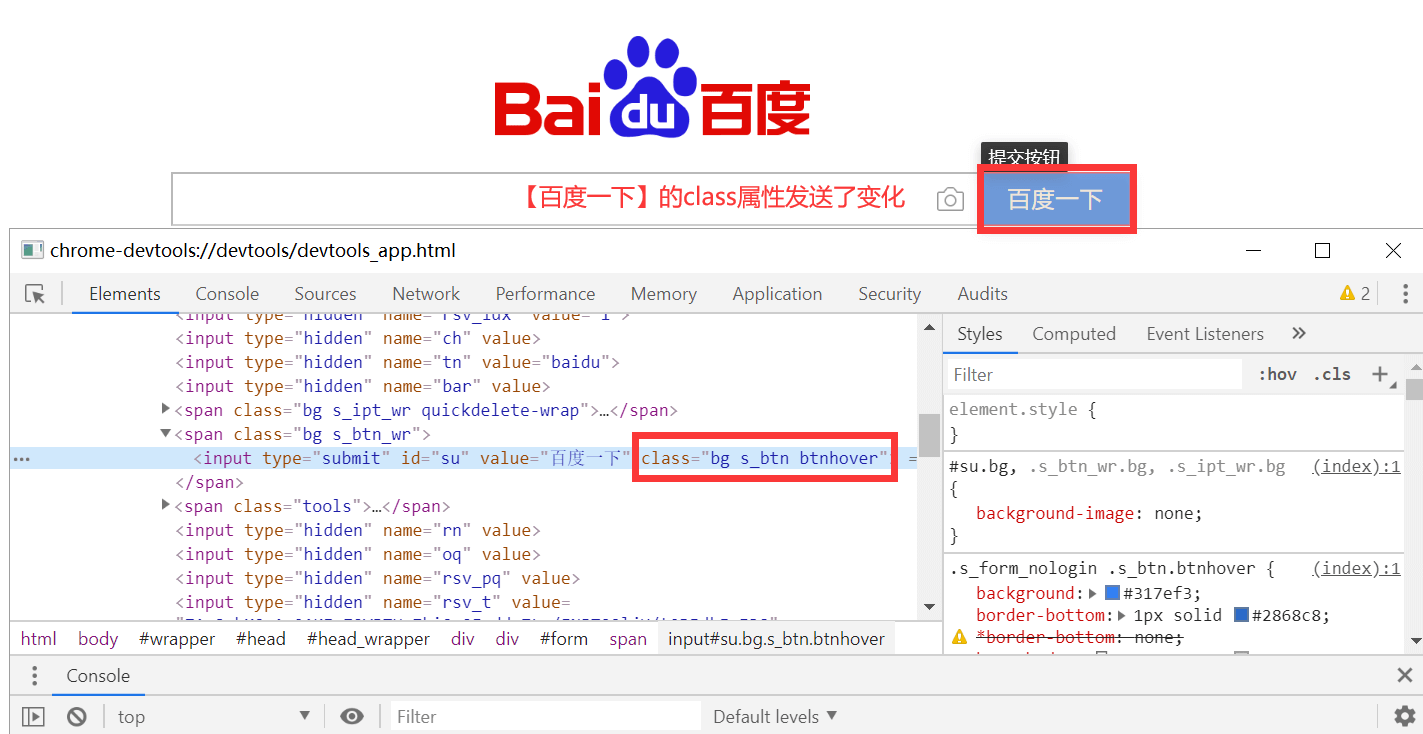Select hidden input name="rsv_pq" row

click(378, 578)
